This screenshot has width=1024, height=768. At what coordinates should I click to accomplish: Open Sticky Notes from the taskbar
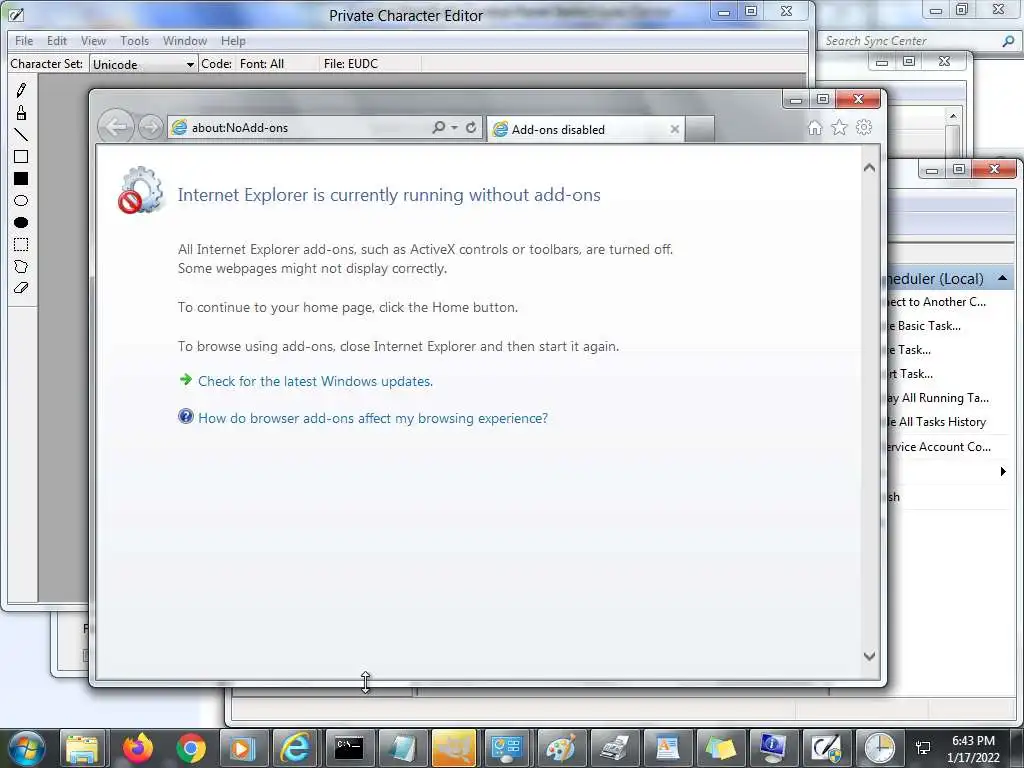[x=720, y=748]
